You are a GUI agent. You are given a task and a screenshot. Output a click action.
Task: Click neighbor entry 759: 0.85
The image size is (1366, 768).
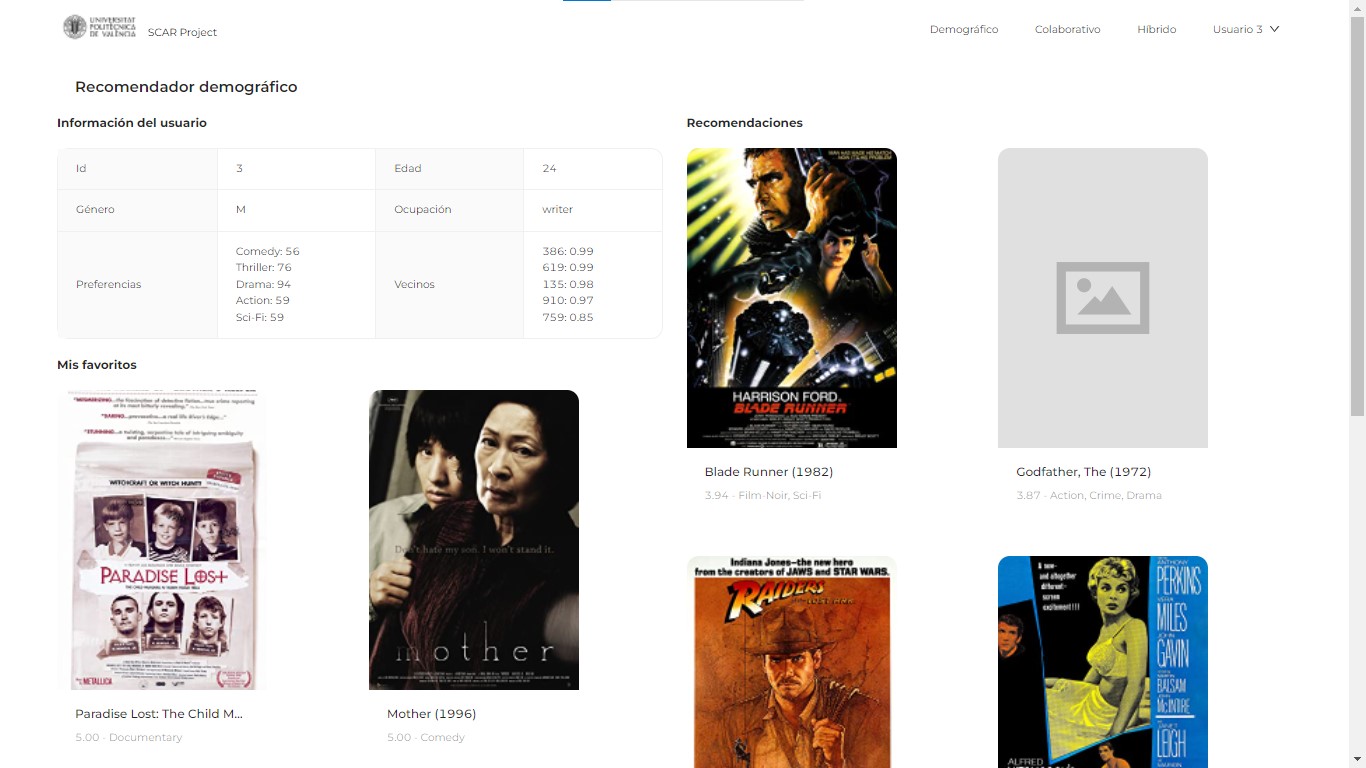coord(567,317)
